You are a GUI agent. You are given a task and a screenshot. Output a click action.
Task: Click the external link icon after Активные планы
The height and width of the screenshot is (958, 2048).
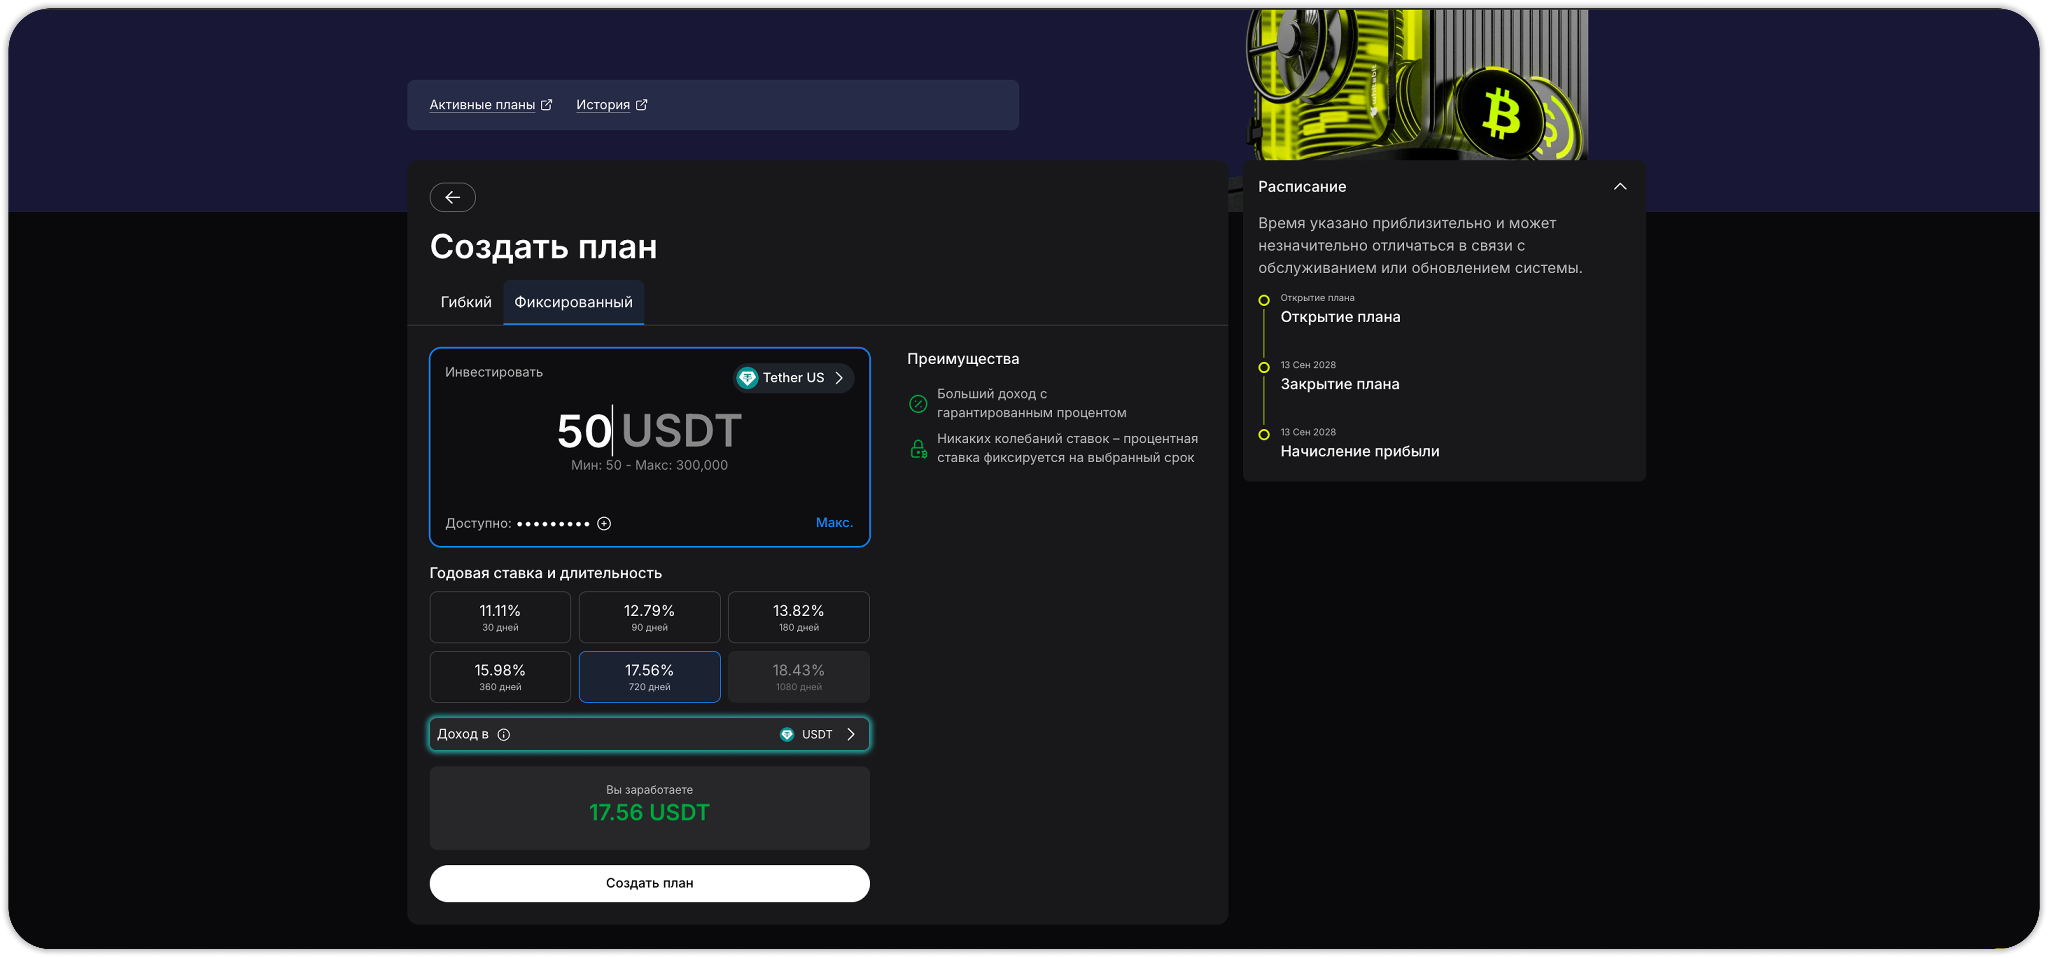[546, 105]
